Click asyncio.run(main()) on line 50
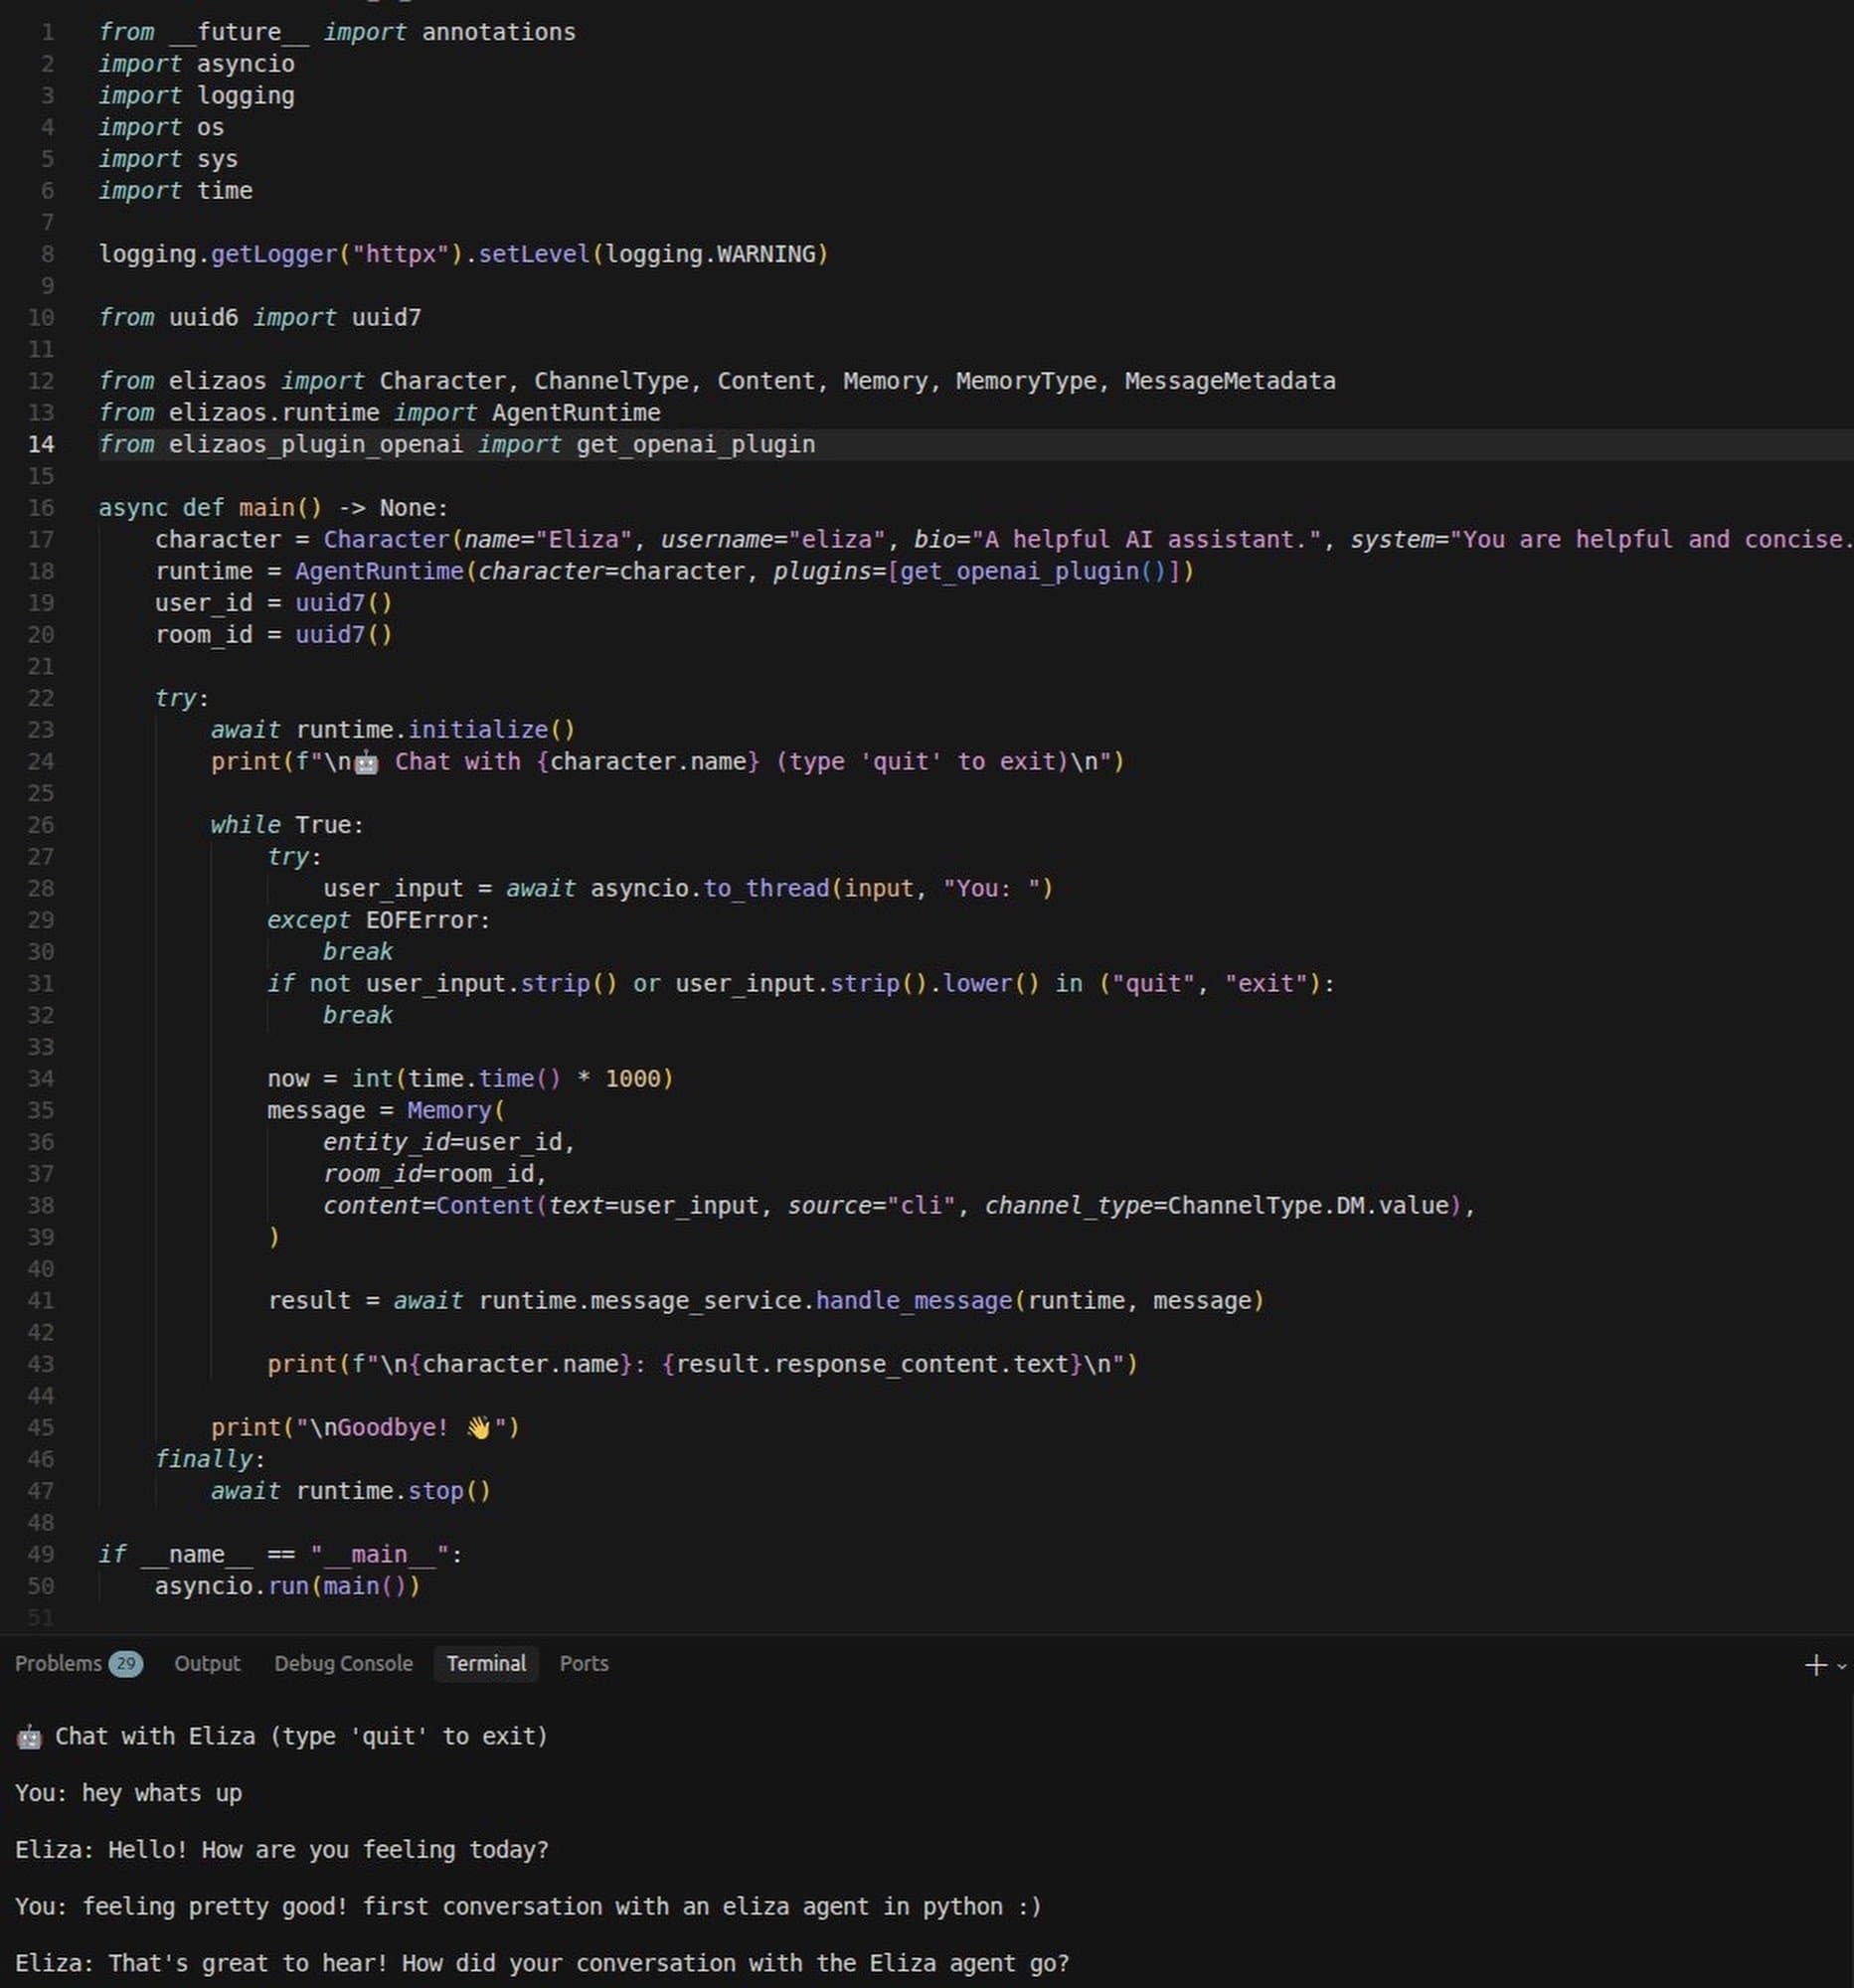Screen dimensions: 1854x1988 (287, 1586)
